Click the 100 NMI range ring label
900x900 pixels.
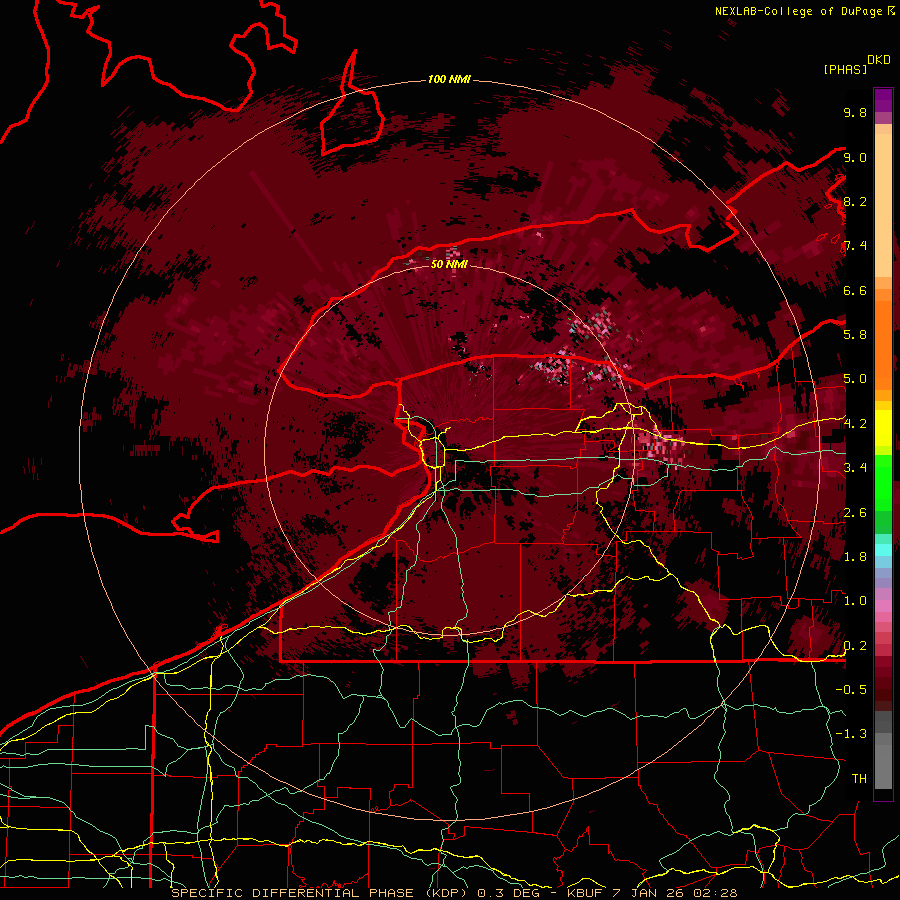(449, 79)
